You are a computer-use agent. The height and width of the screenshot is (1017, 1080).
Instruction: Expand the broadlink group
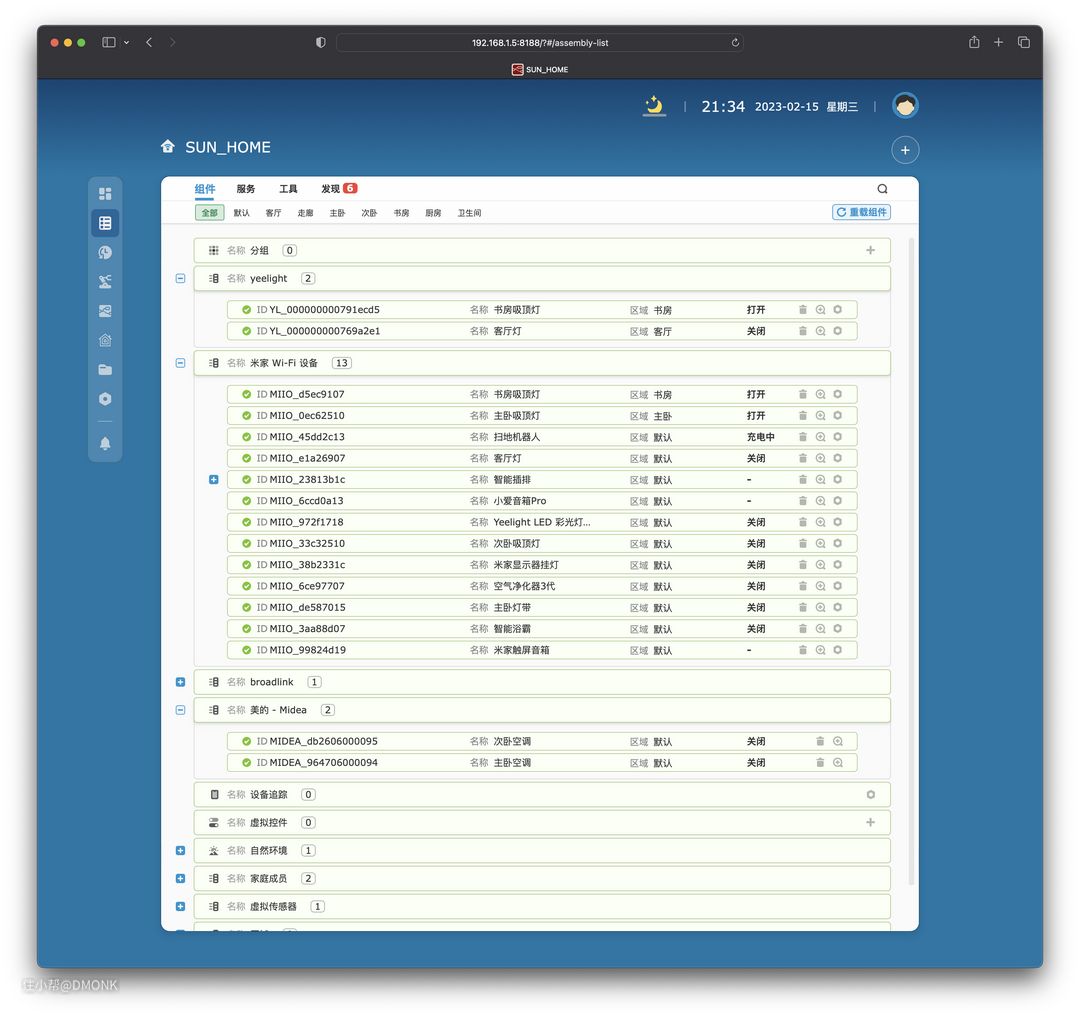[x=180, y=682]
